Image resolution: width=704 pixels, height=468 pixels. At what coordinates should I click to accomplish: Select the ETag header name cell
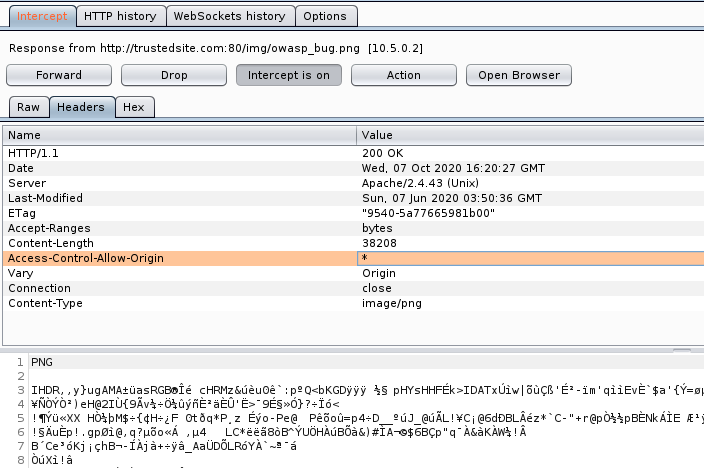pos(180,213)
